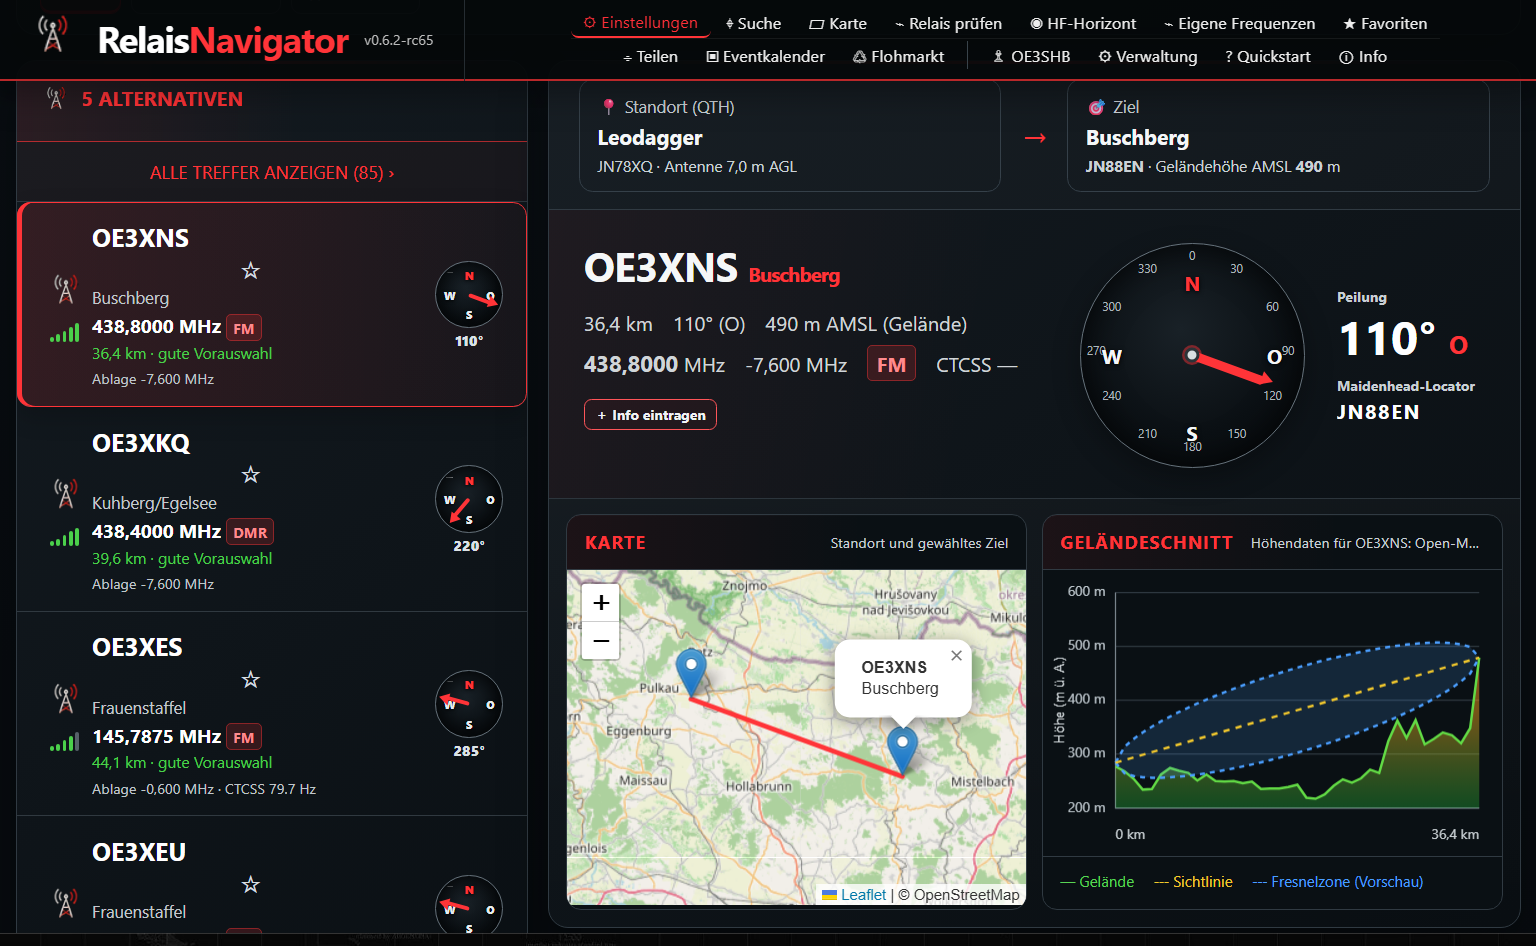Click the DMR badge on OE3XKQ
The width and height of the screenshot is (1536, 946).
point(250,533)
